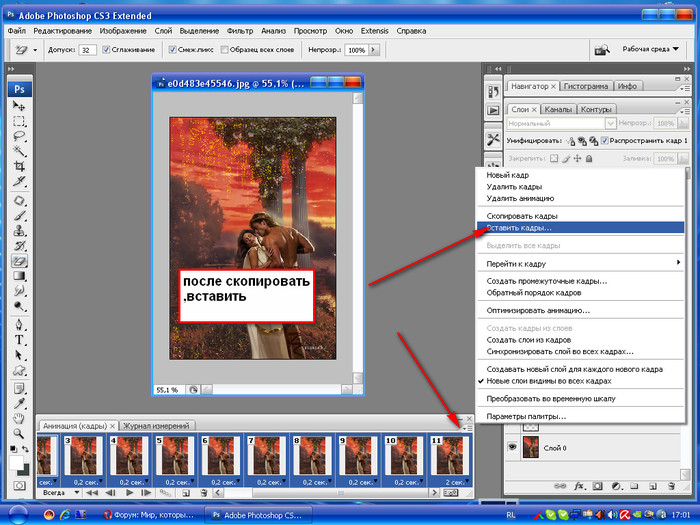Swap foreground and background colors
The height and width of the screenshot is (525, 700).
click(x=25, y=449)
